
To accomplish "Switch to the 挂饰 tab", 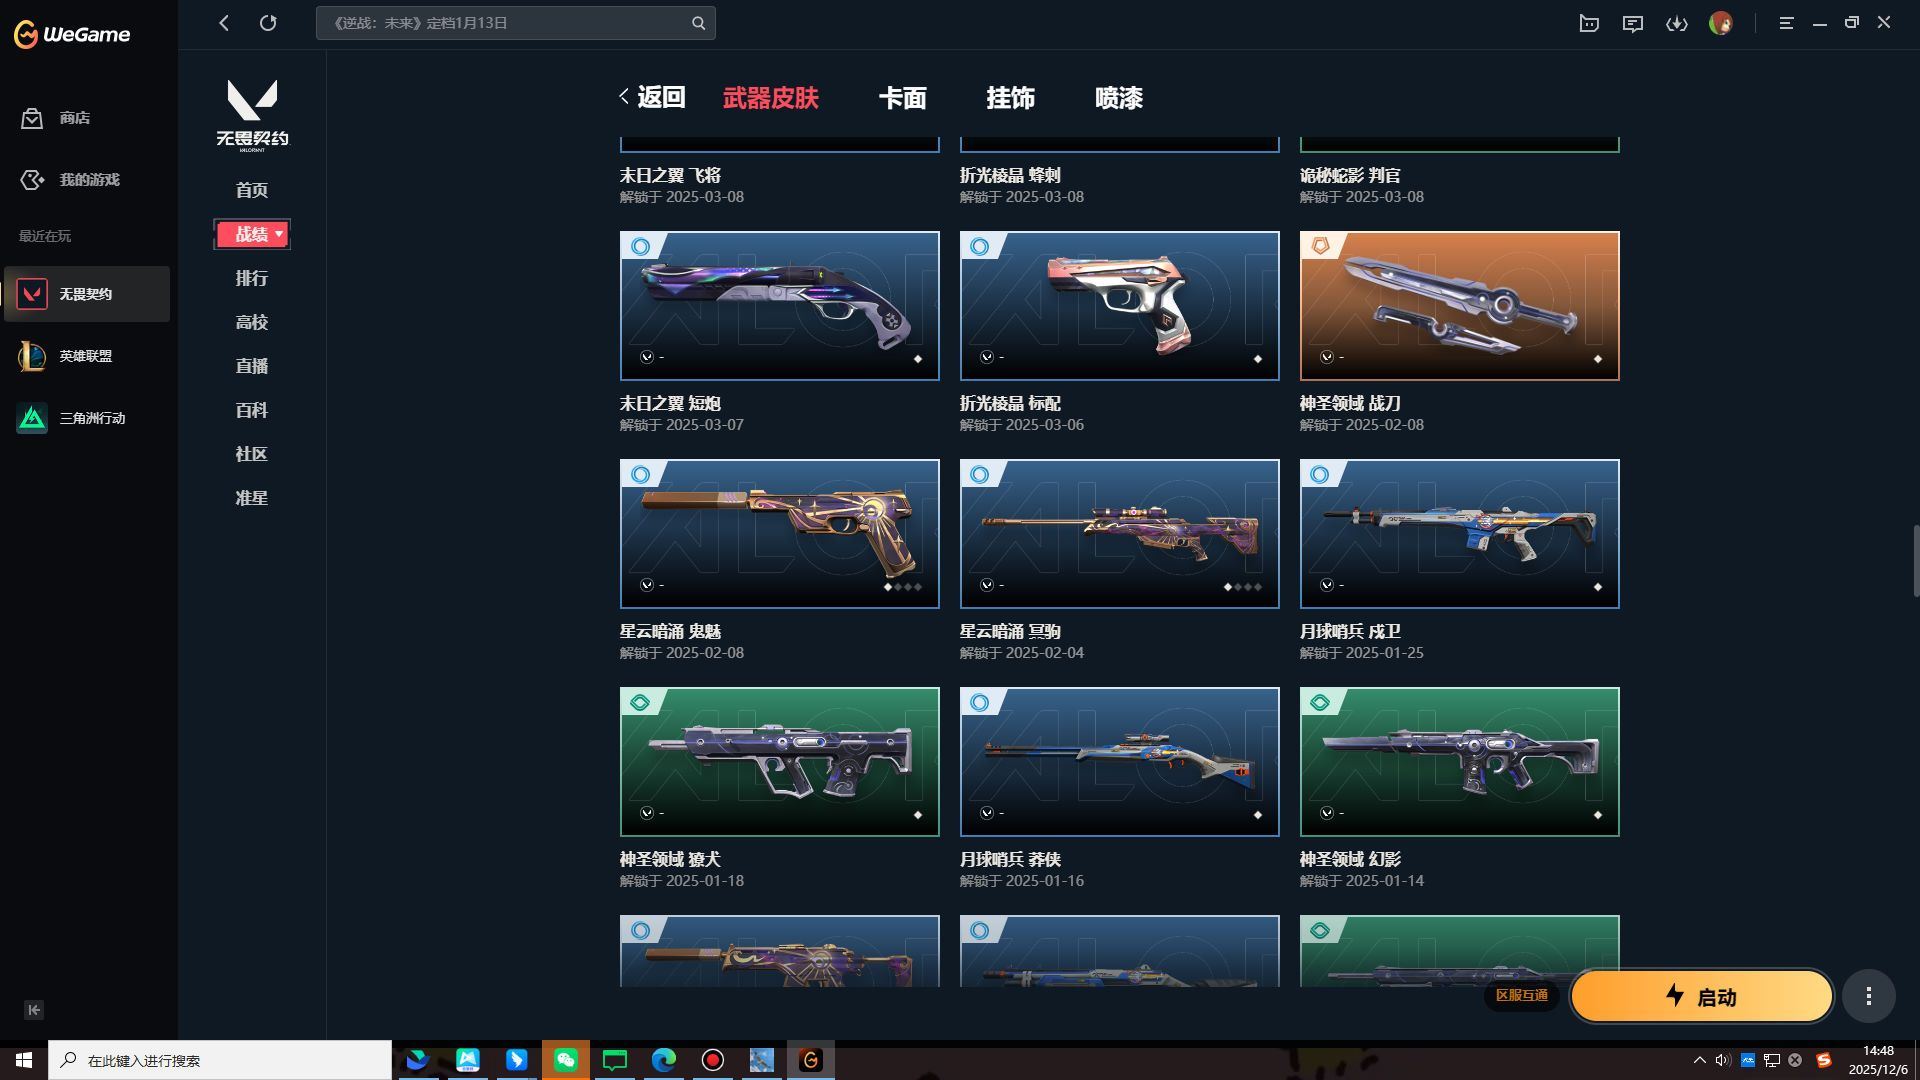I will coord(1011,98).
